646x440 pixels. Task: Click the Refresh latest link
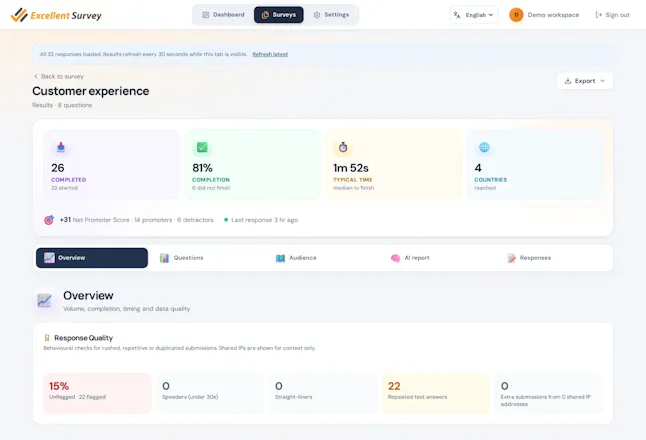(270, 54)
